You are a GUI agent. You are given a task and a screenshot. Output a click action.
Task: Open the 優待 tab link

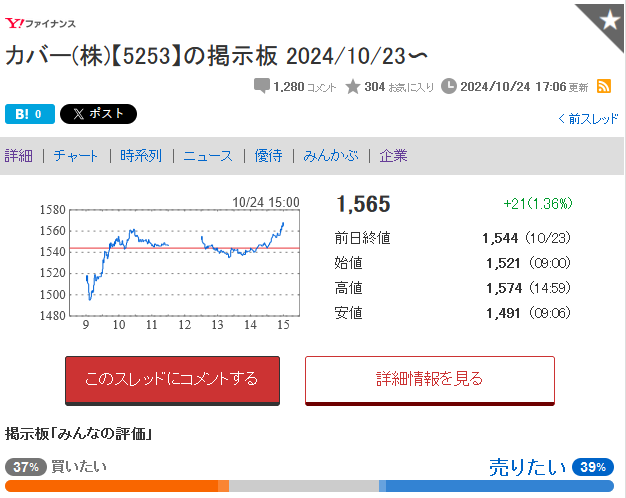(269, 155)
